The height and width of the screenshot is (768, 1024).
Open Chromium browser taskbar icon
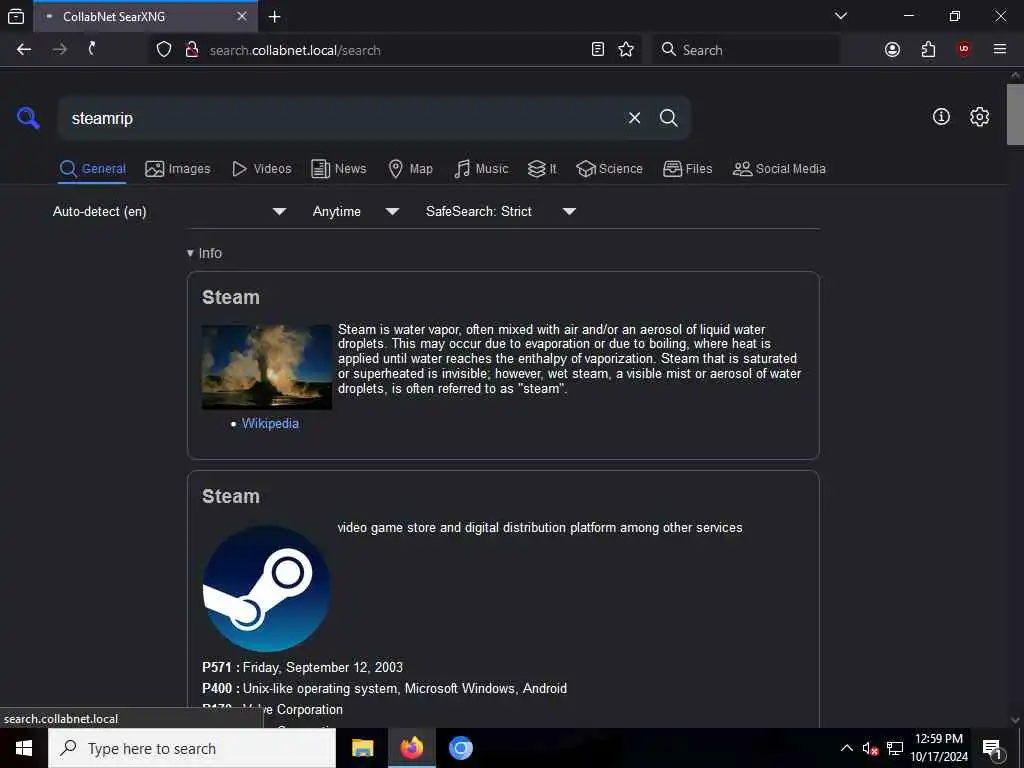click(460, 748)
